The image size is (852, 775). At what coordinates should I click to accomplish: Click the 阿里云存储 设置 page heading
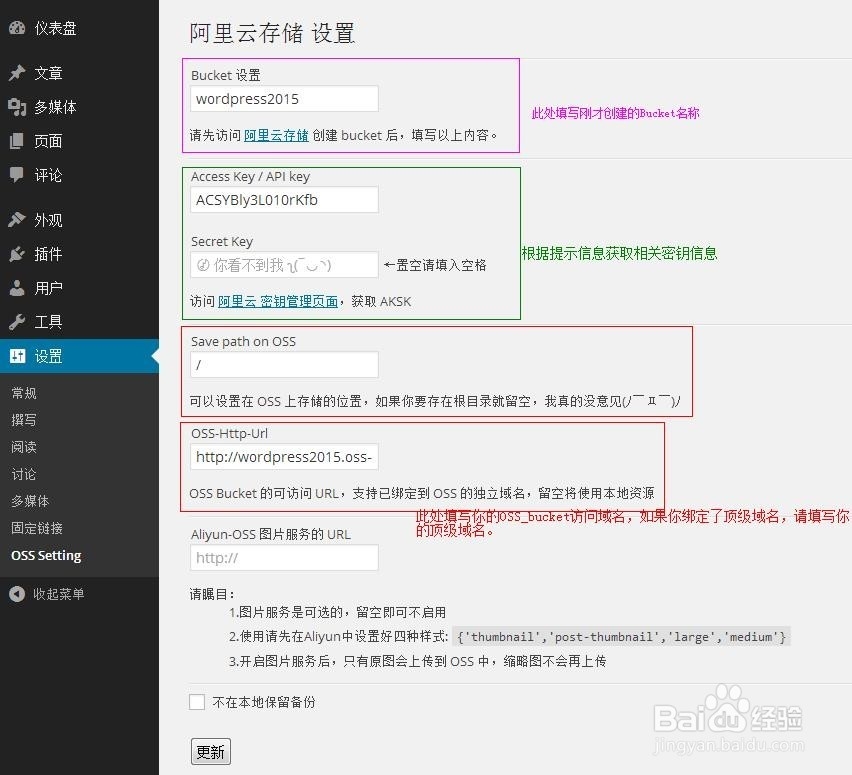coord(272,33)
